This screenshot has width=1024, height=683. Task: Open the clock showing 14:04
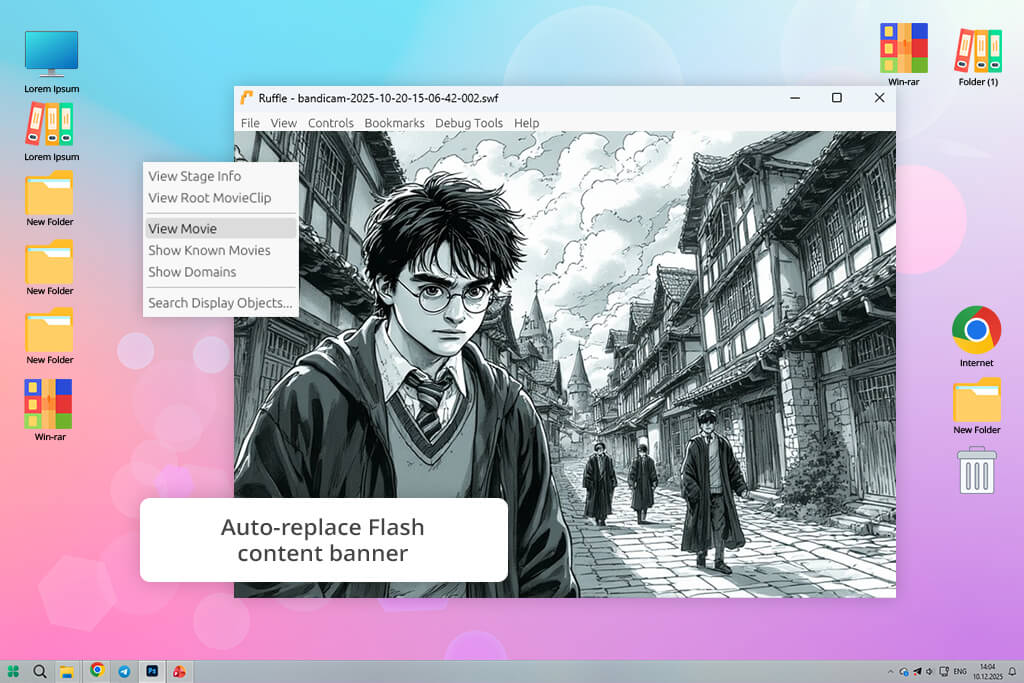click(987, 672)
